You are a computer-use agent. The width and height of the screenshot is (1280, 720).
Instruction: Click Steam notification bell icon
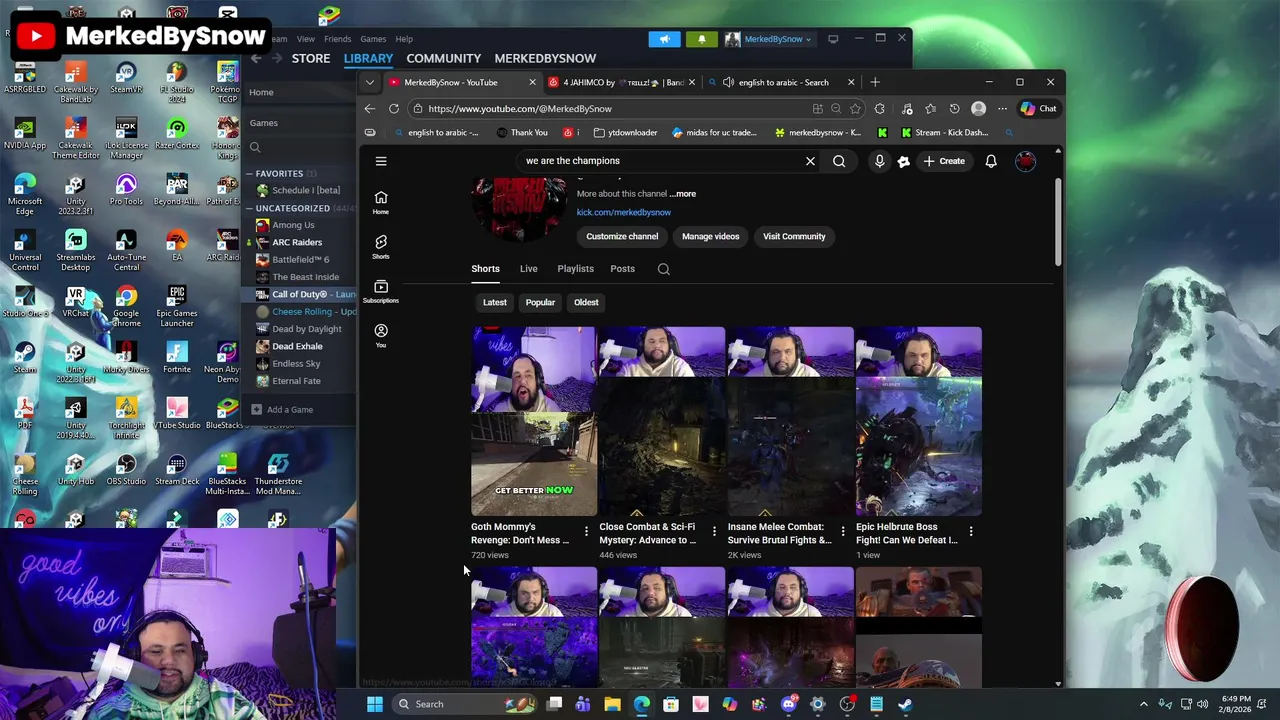pyautogui.click(x=701, y=39)
